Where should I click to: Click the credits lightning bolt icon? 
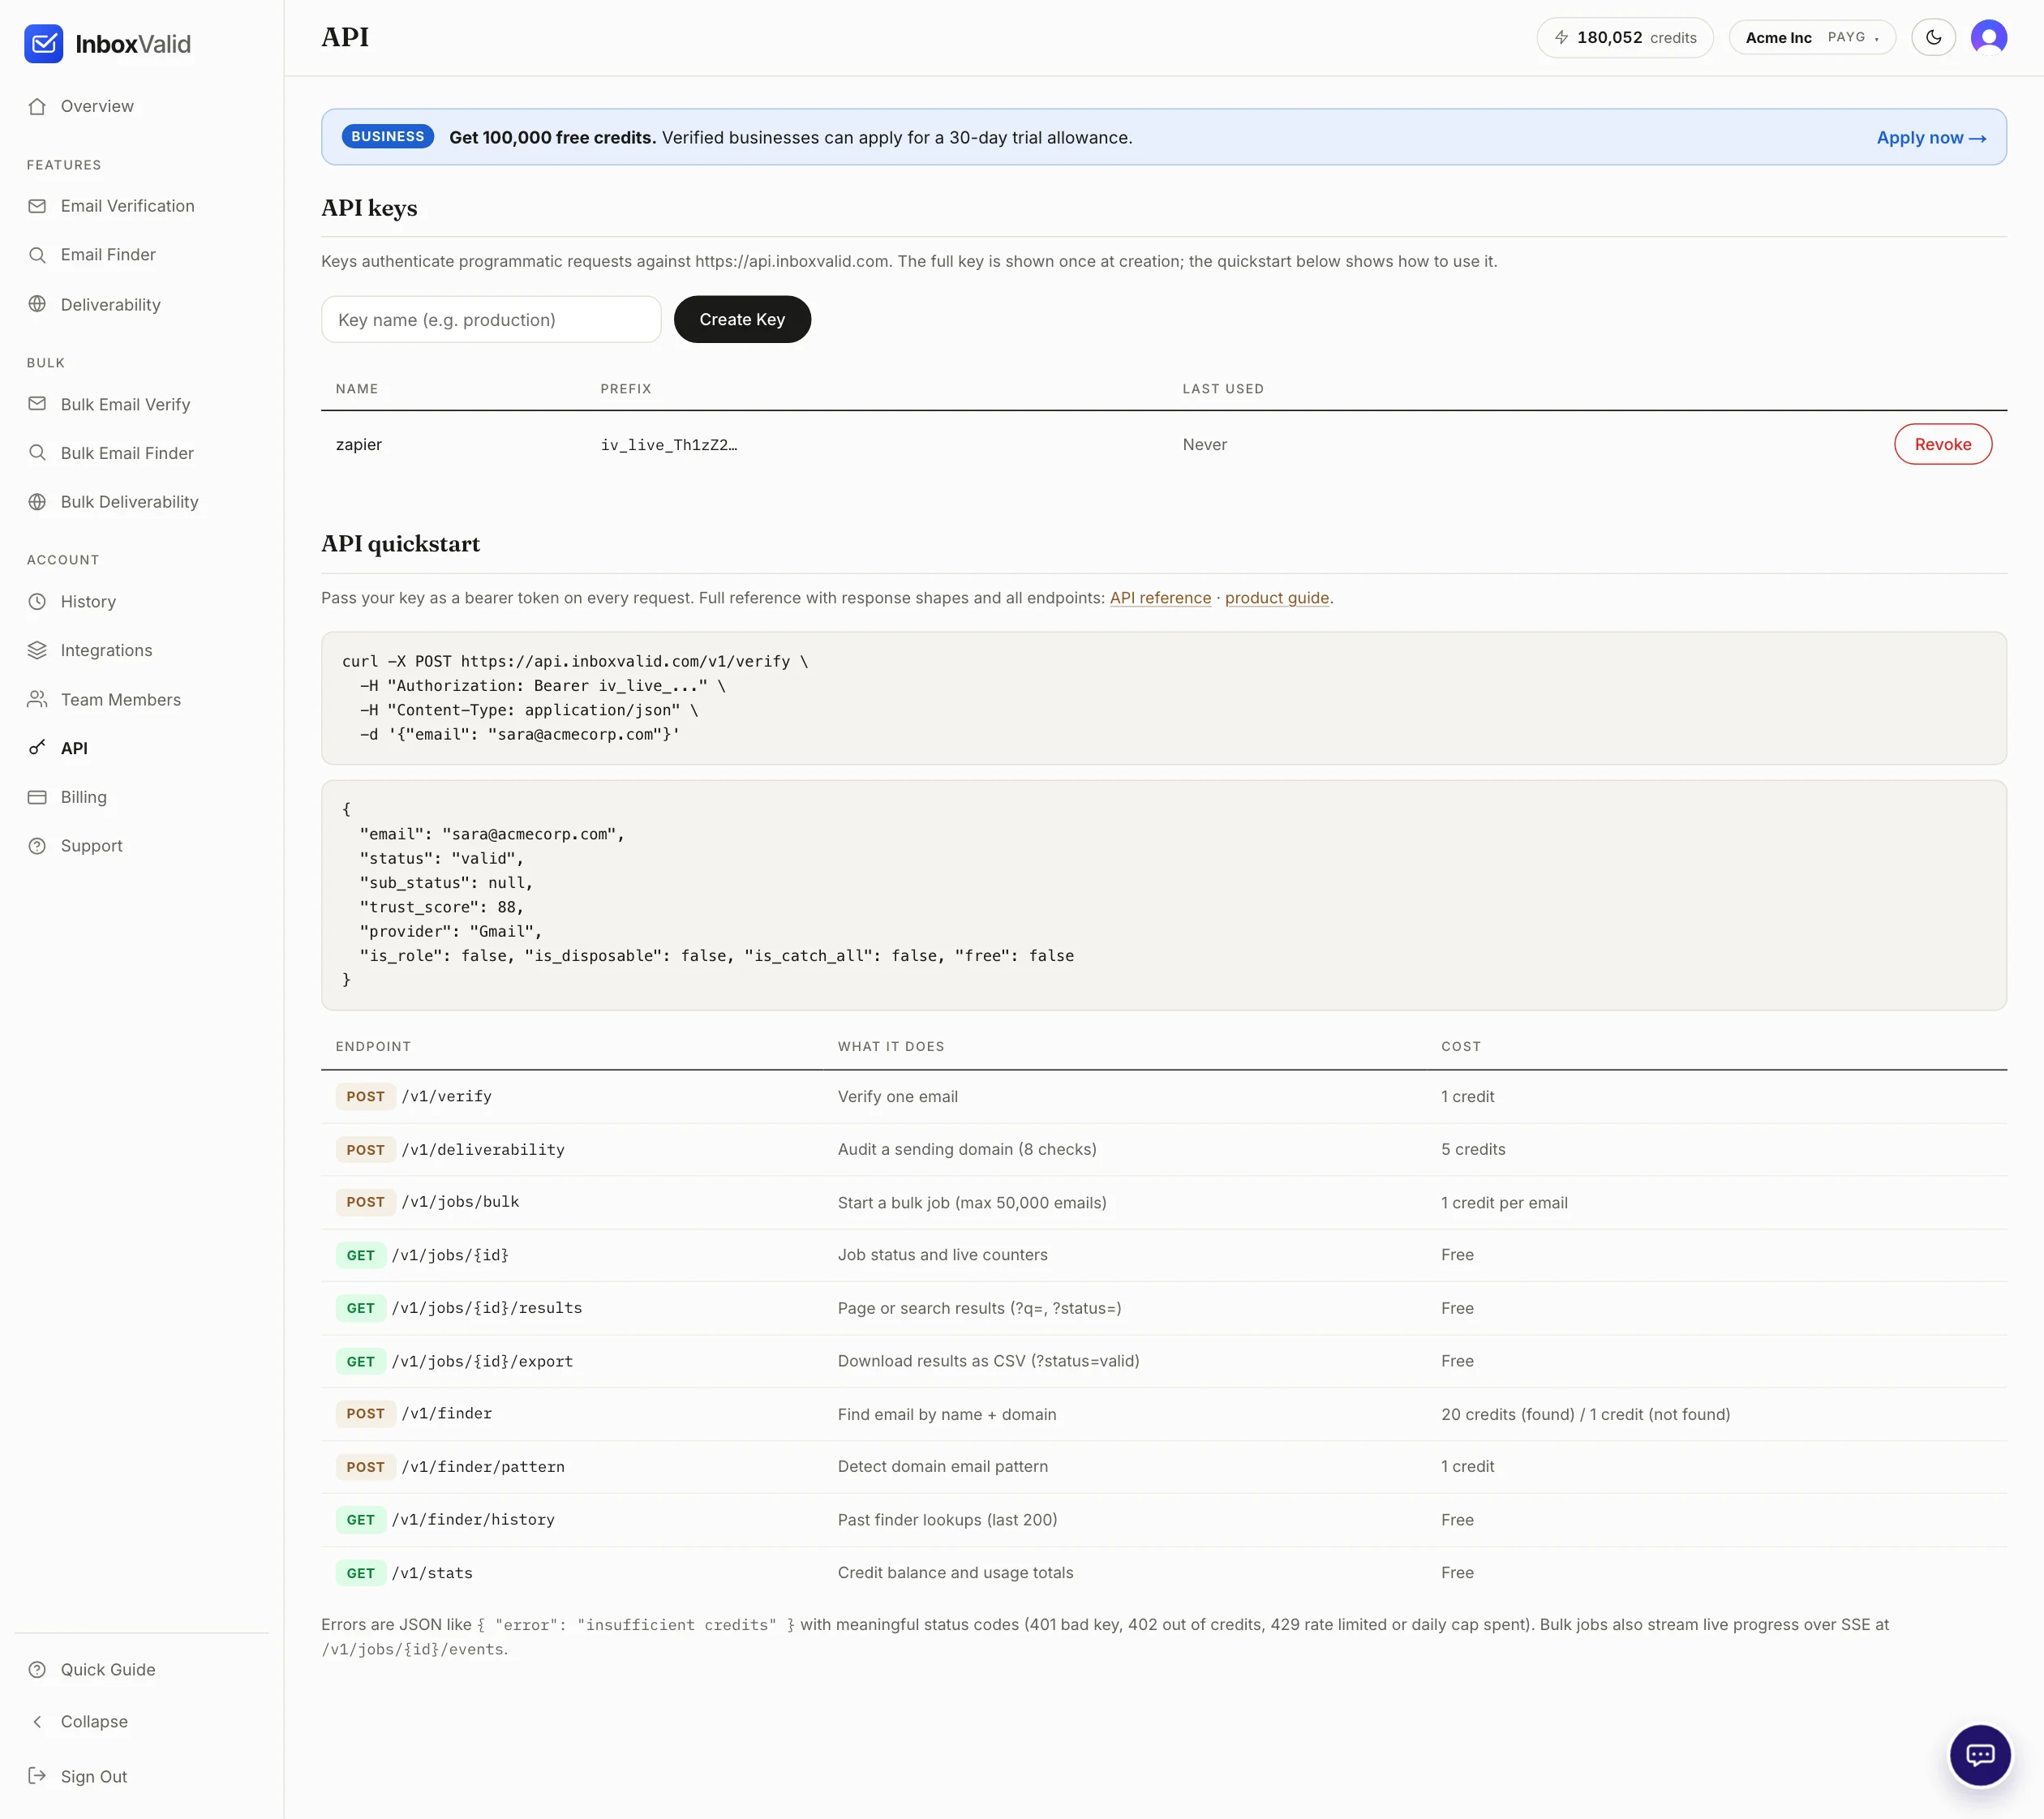[x=1561, y=38]
